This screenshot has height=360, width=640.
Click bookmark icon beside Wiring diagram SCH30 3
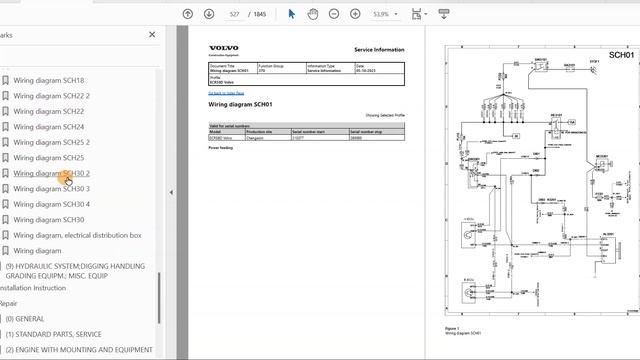(x=6, y=189)
